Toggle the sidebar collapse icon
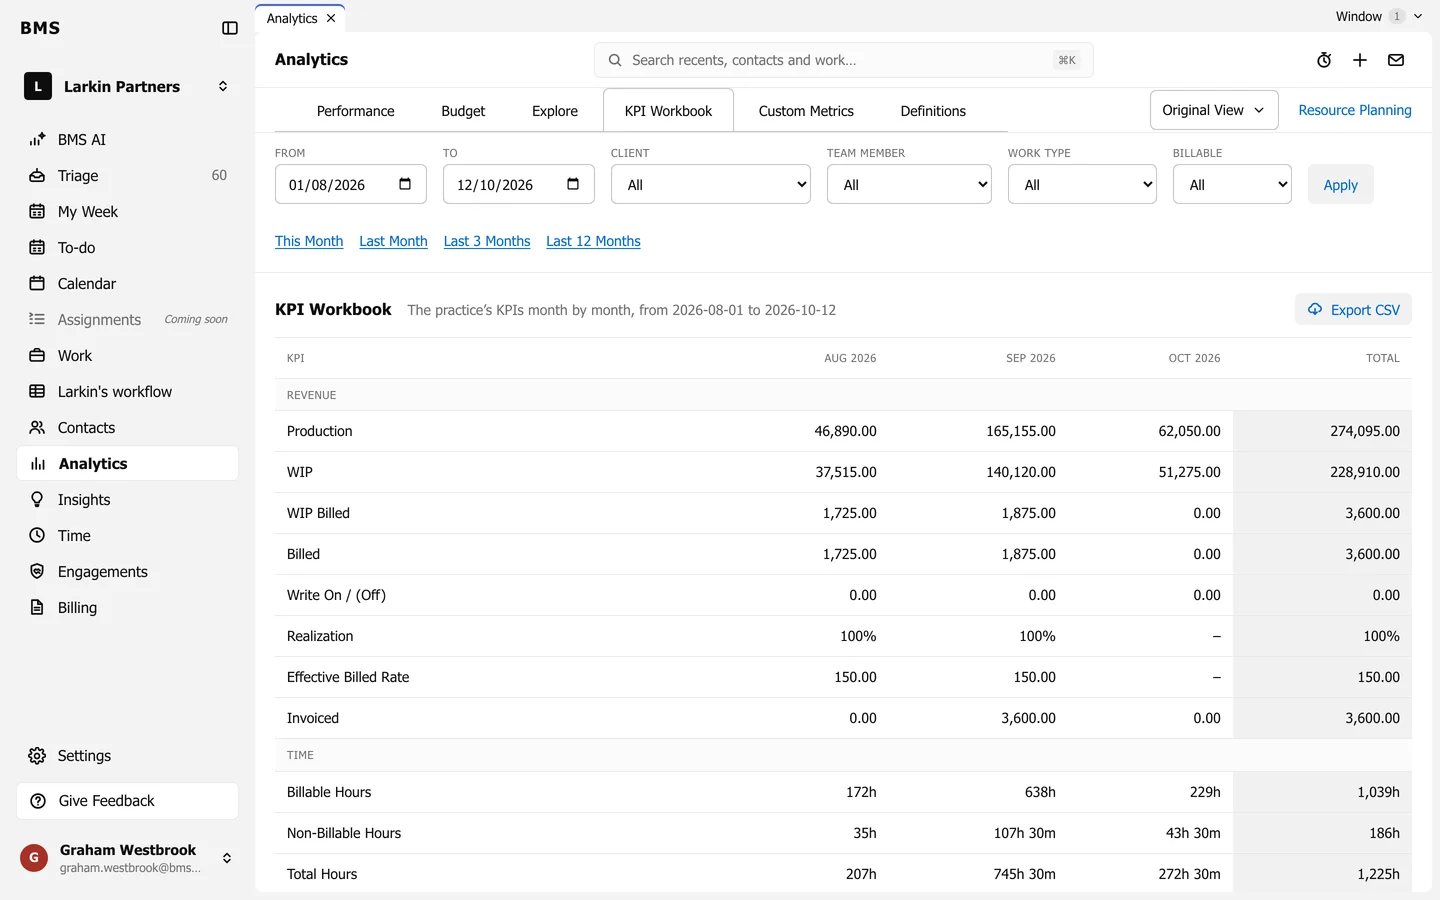This screenshot has width=1440, height=900. [x=230, y=28]
